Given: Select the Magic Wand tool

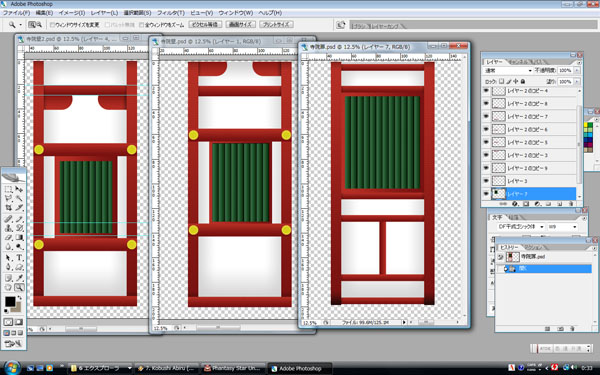Looking at the screenshot, I should pyautogui.click(x=19, y=198).
